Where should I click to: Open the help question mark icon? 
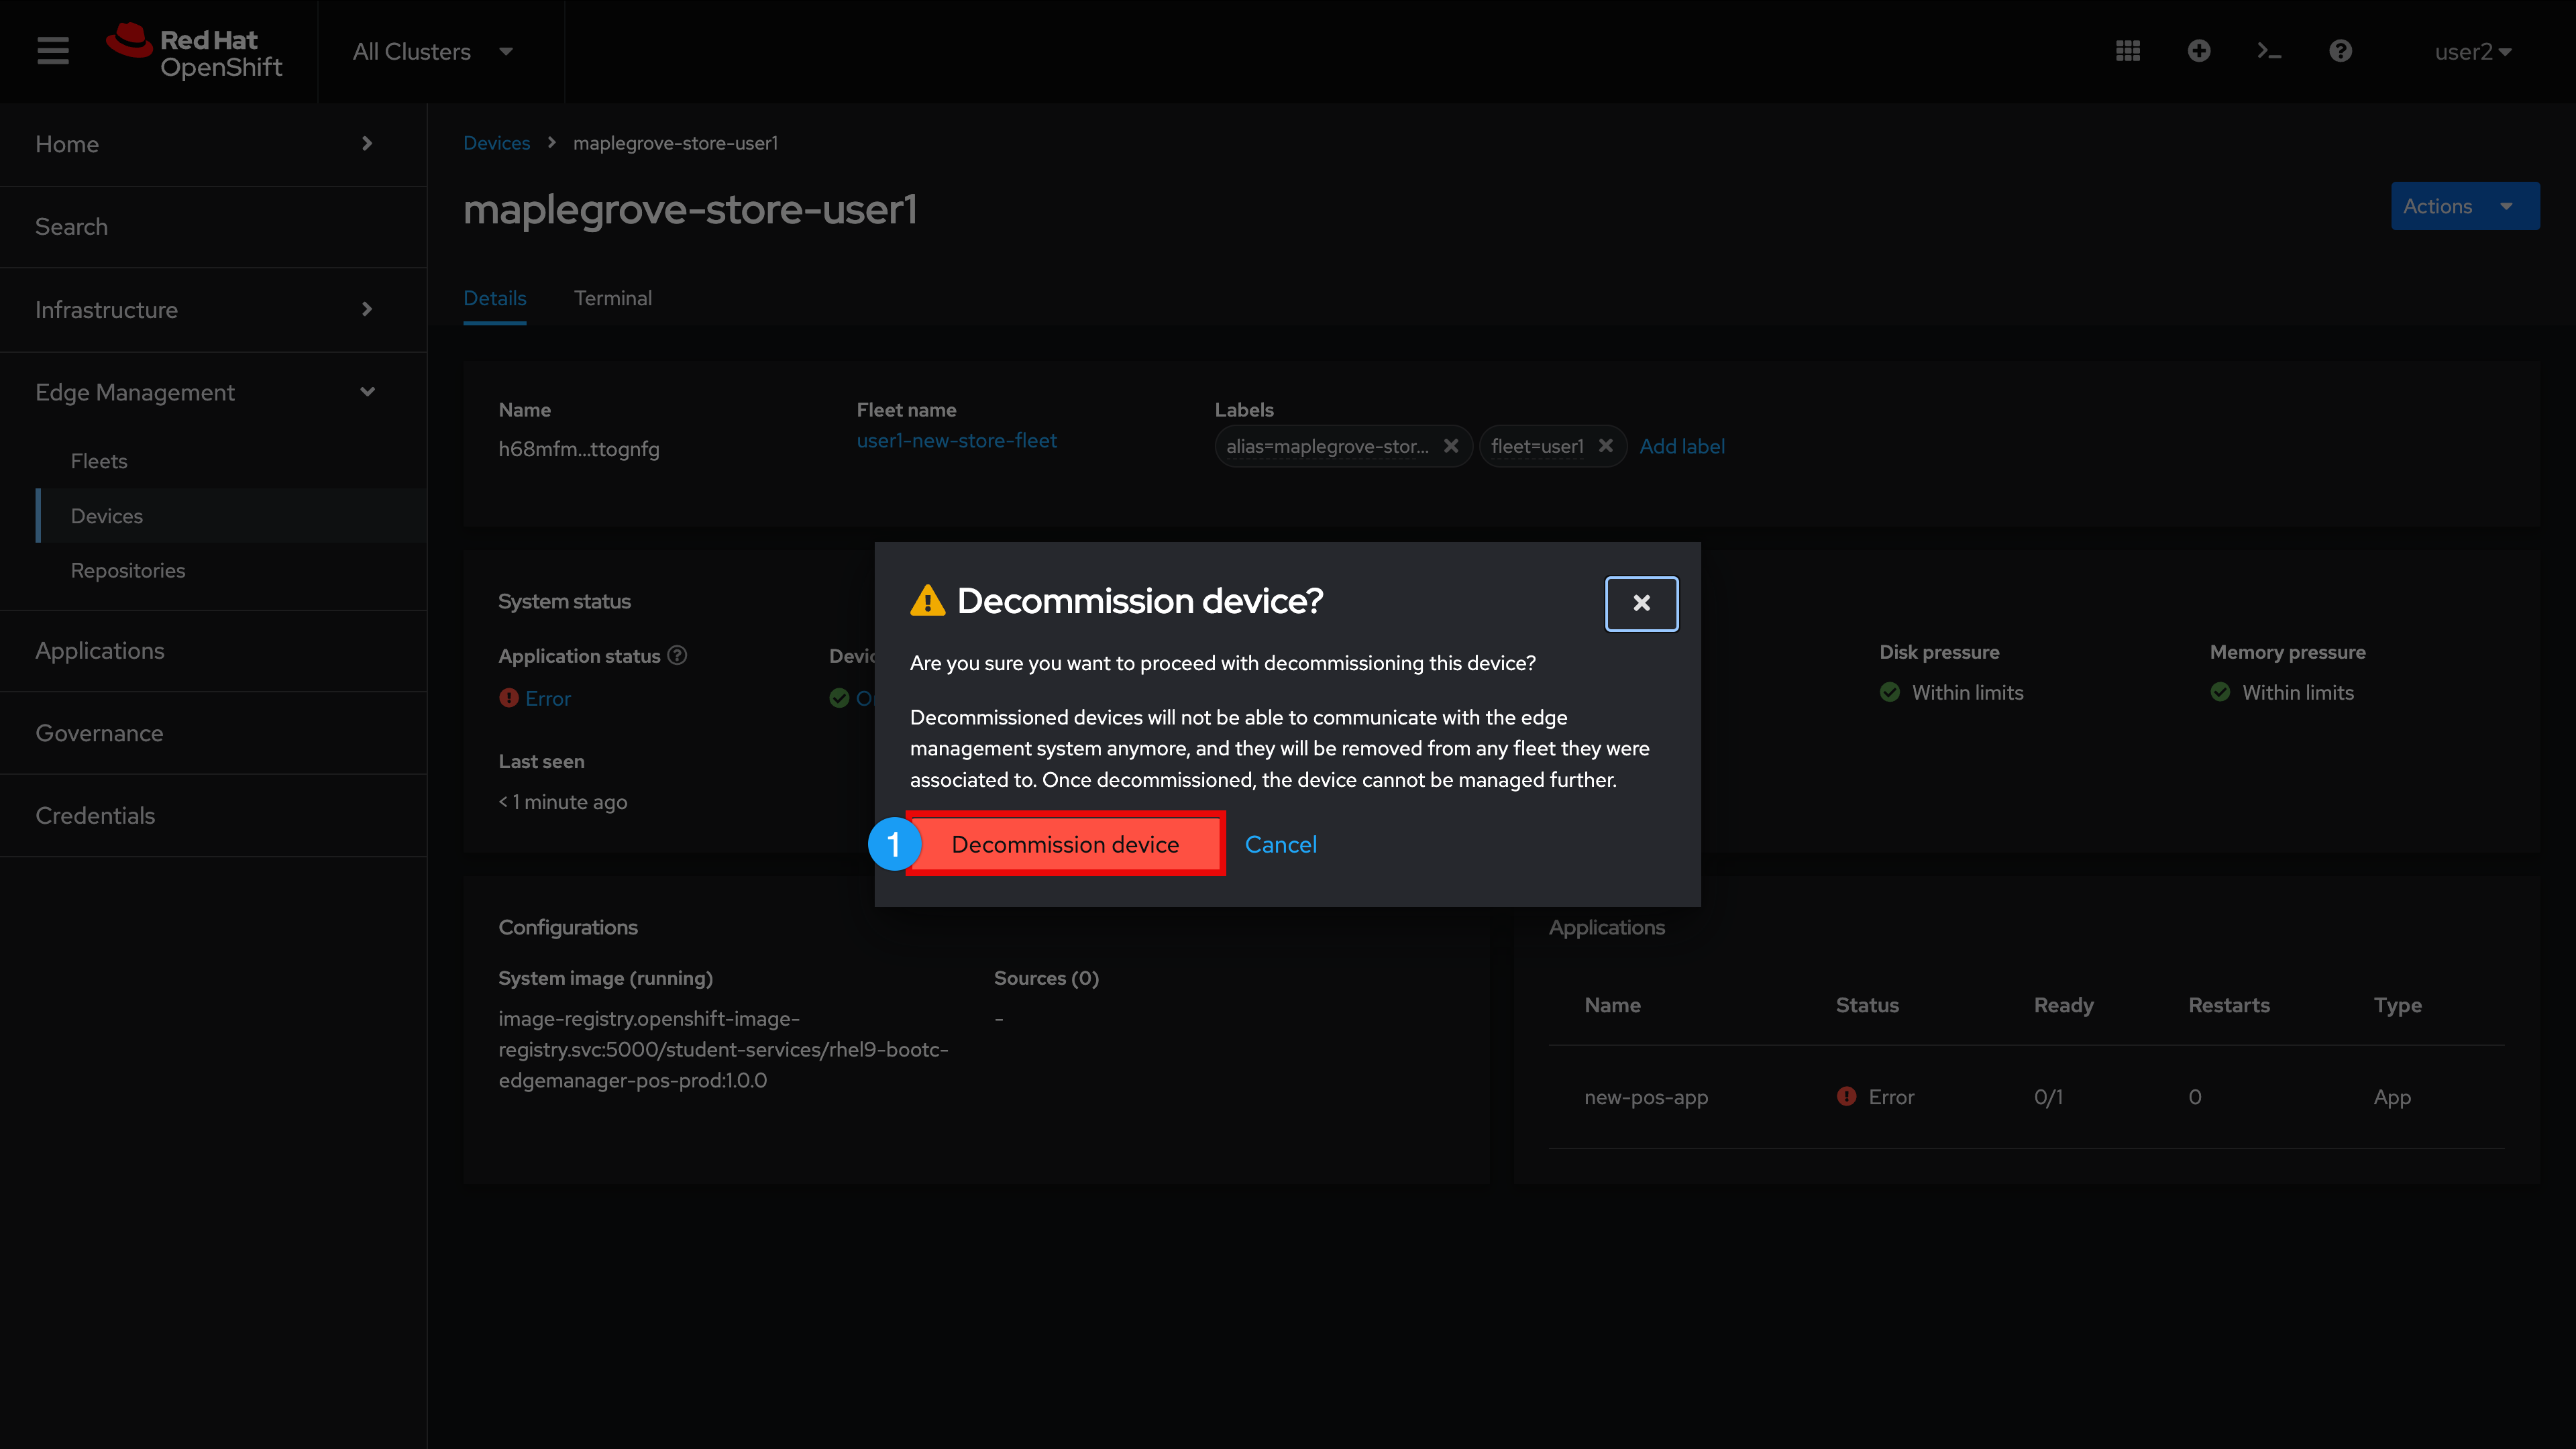pos(2340,51)
